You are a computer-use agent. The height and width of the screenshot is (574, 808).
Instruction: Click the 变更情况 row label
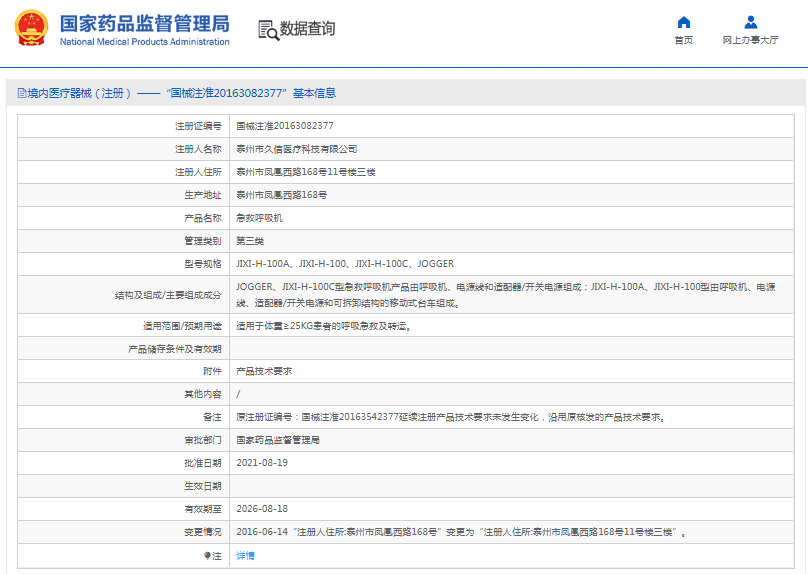[x=203, y=532]
